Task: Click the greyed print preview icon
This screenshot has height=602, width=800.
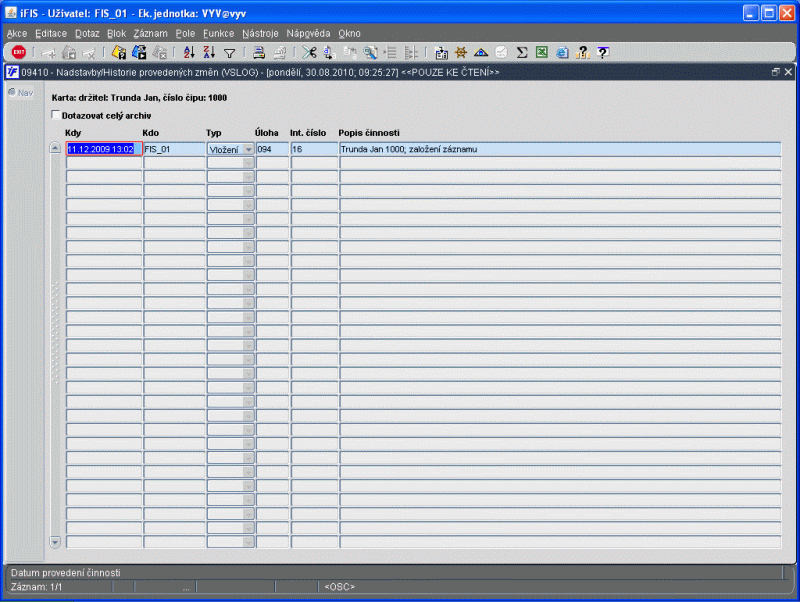Action: pyautogui.click(x=280, y=52)
